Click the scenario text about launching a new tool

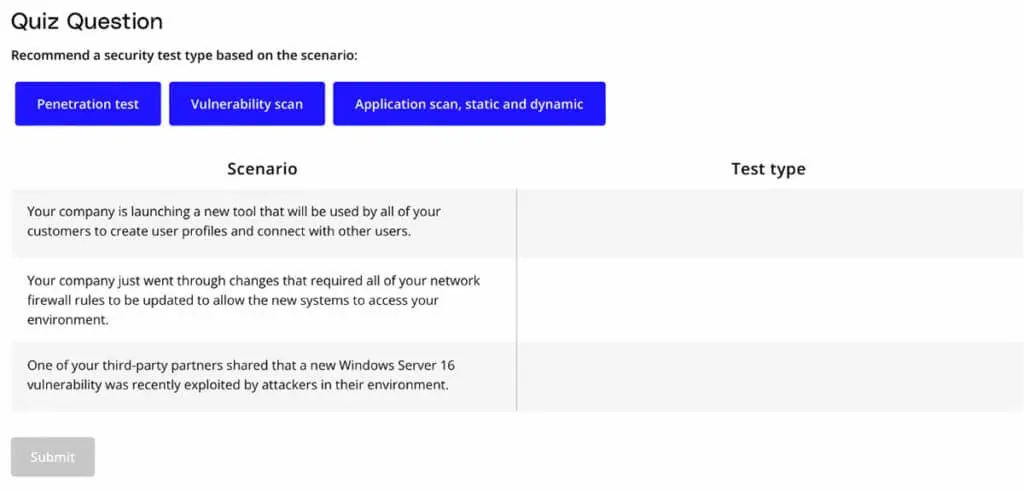point(234,222)
